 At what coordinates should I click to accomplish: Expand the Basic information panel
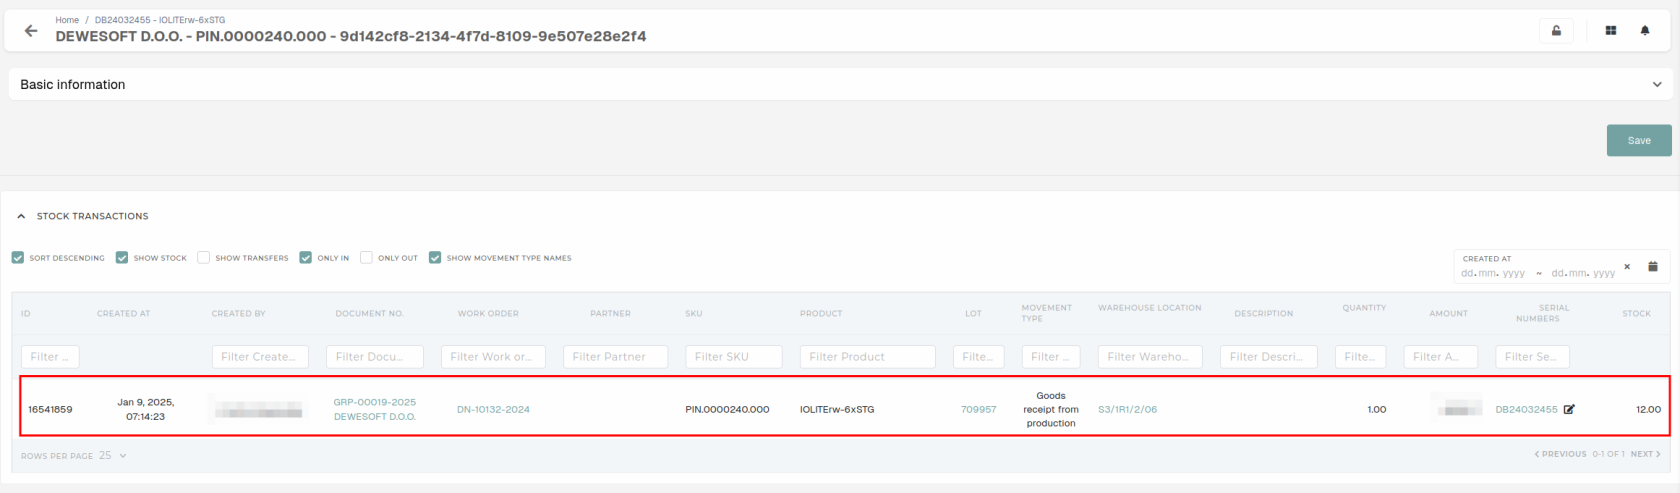pos(840,84)
